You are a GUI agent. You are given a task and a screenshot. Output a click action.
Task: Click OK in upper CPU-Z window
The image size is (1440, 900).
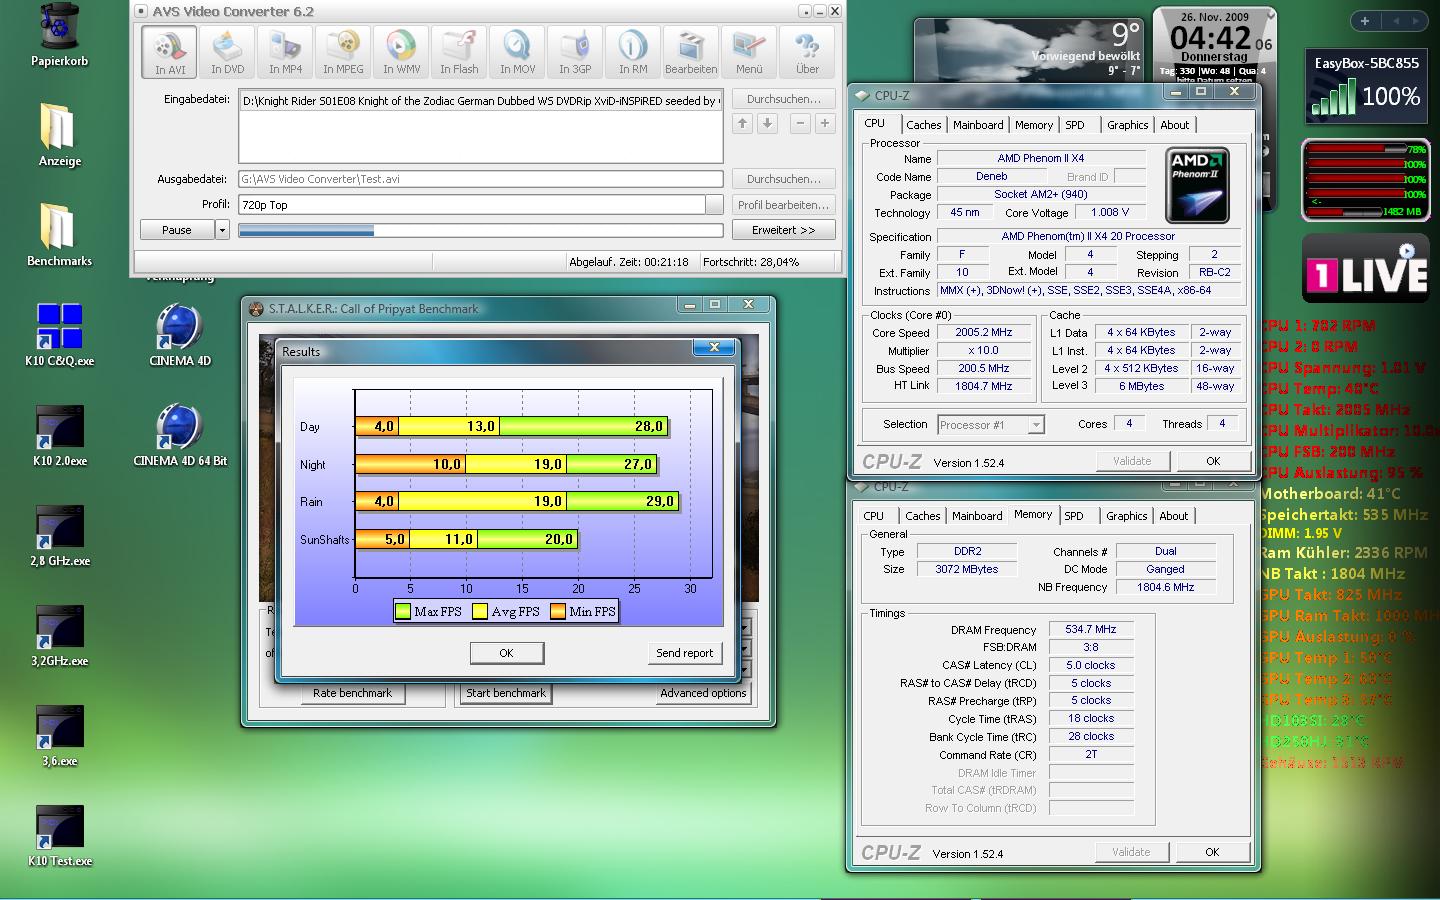point(1213,461)
